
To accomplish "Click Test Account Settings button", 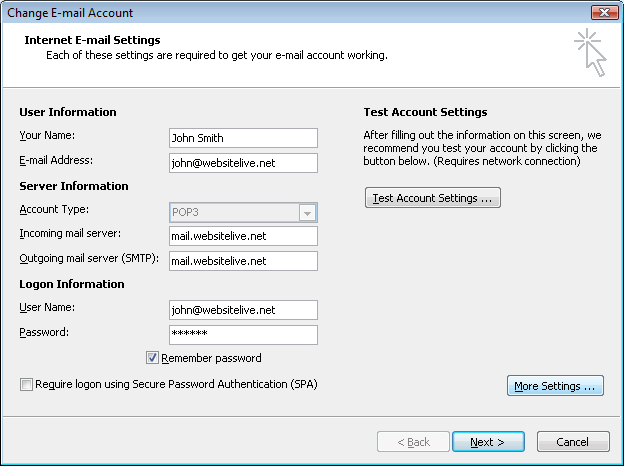I will (433, 198).
